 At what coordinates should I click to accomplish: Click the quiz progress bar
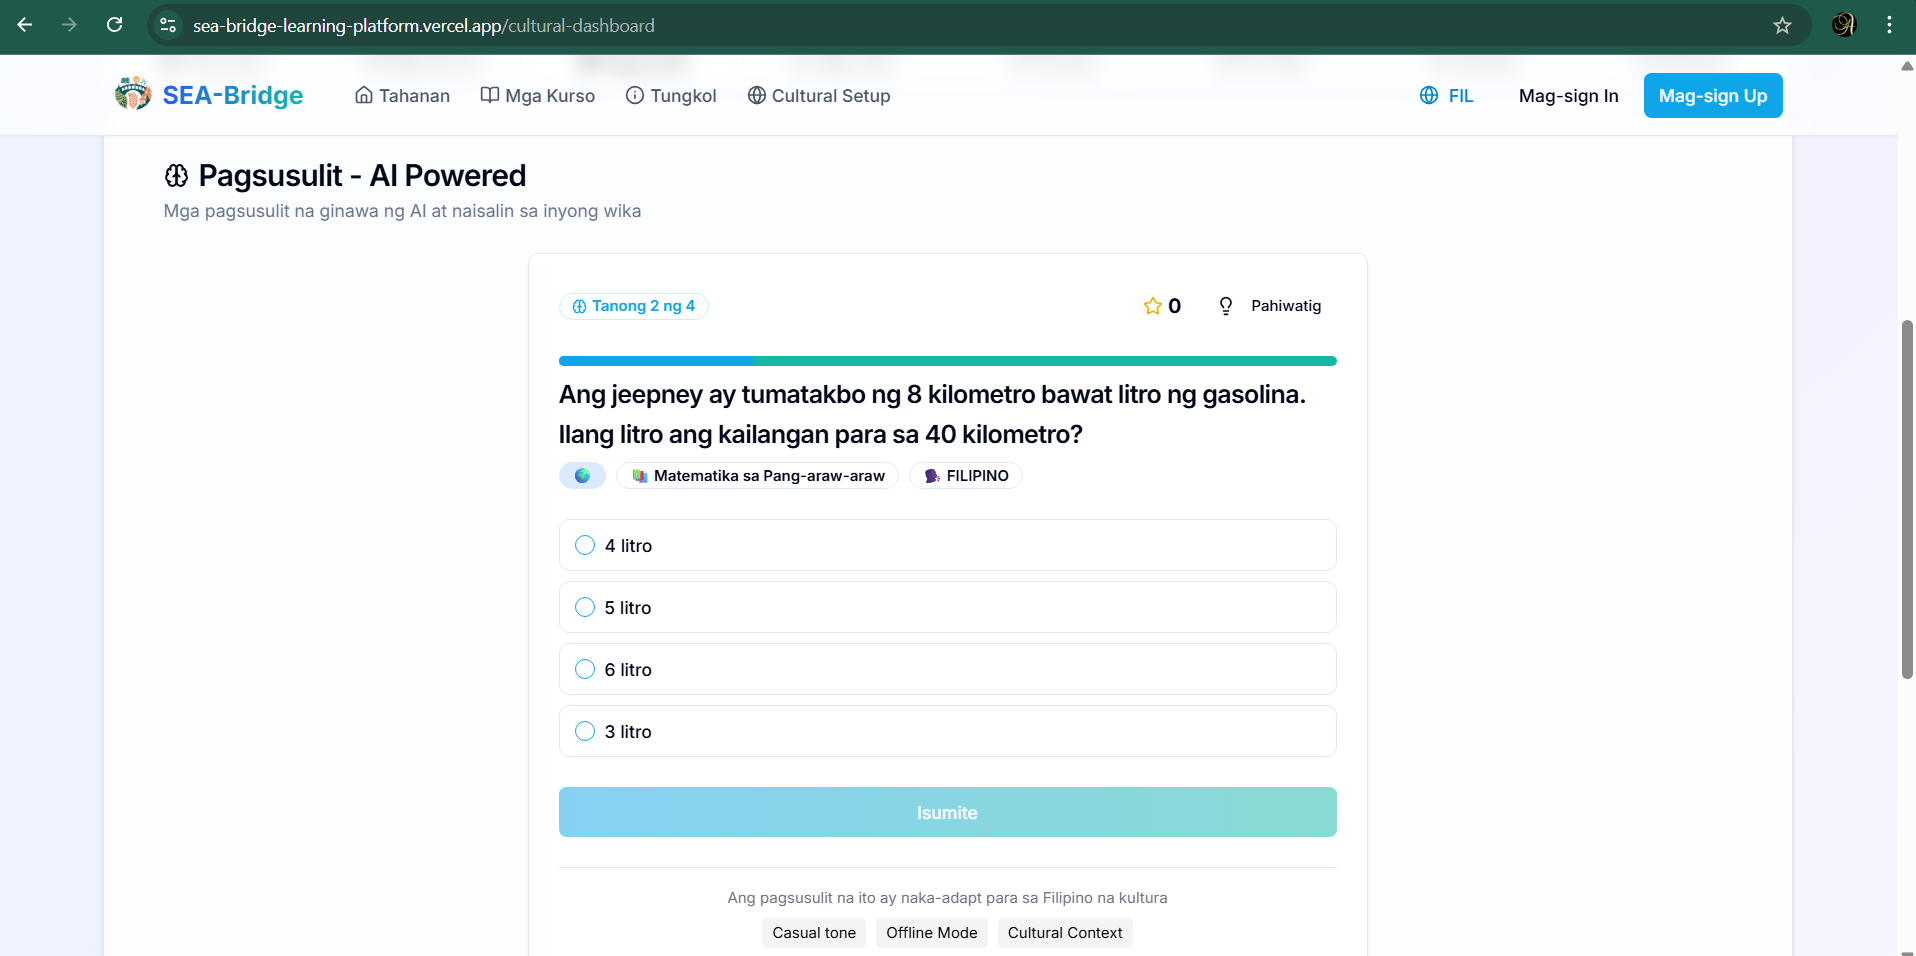coord(947,361)
